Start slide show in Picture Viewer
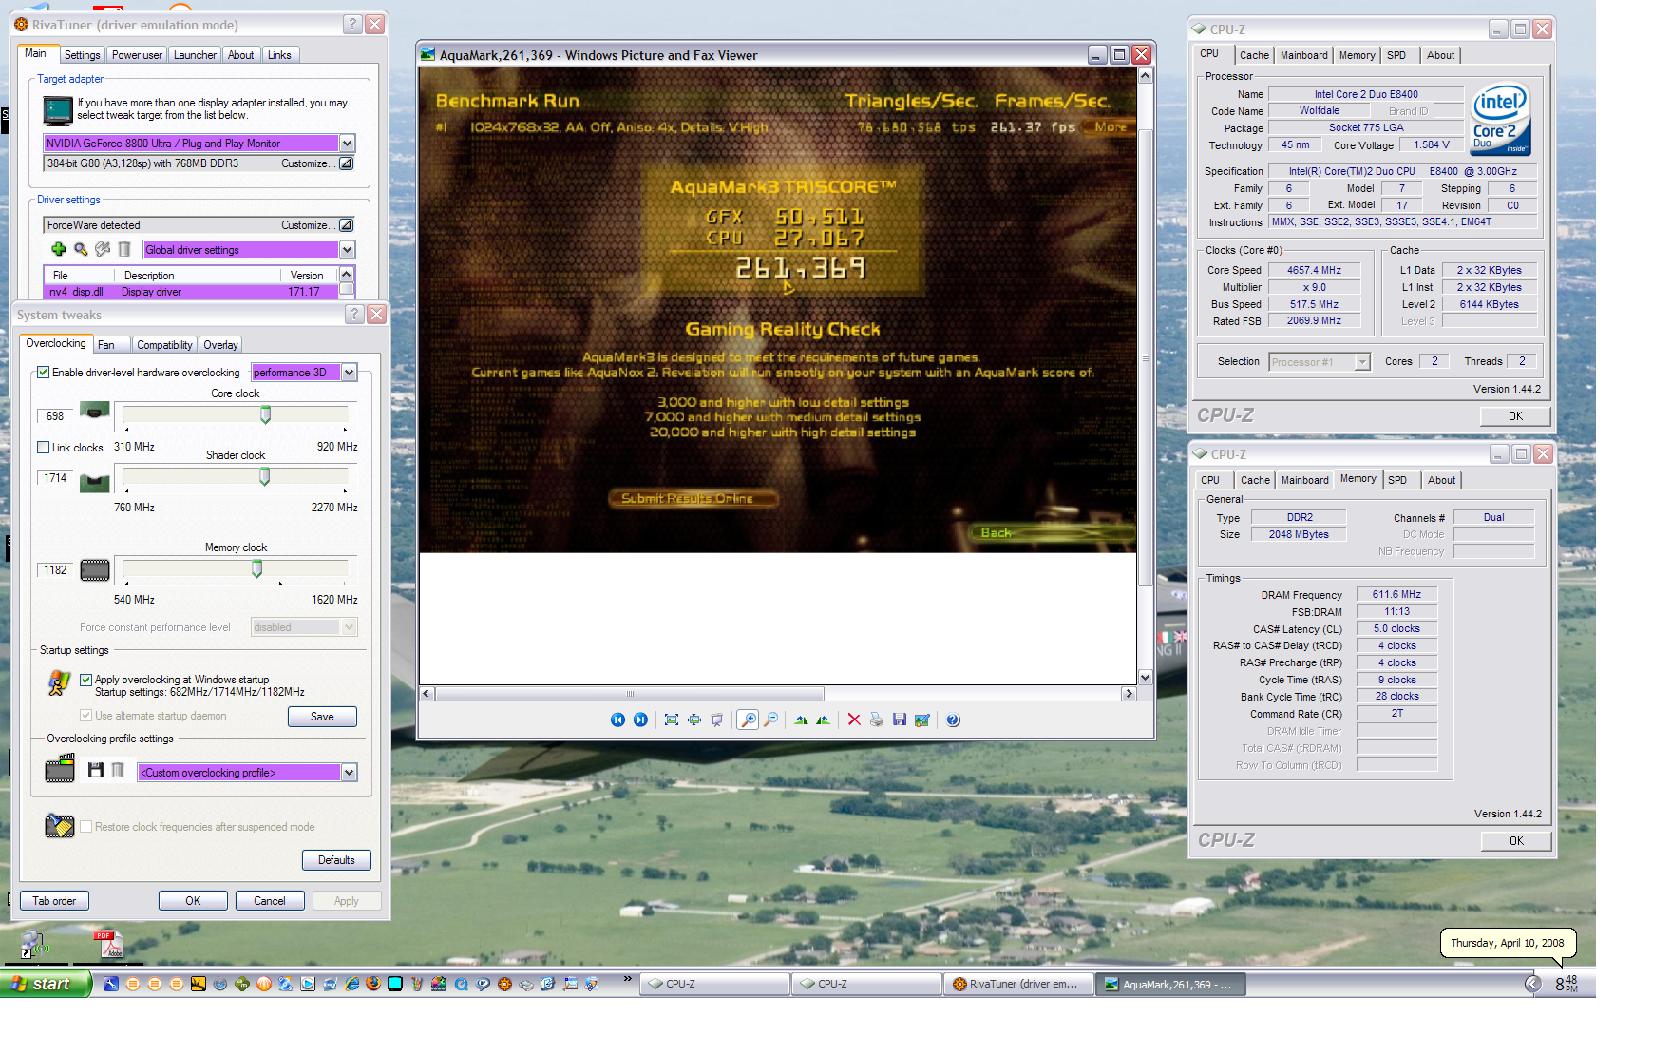1680x1050 pixels. (717, 720)
